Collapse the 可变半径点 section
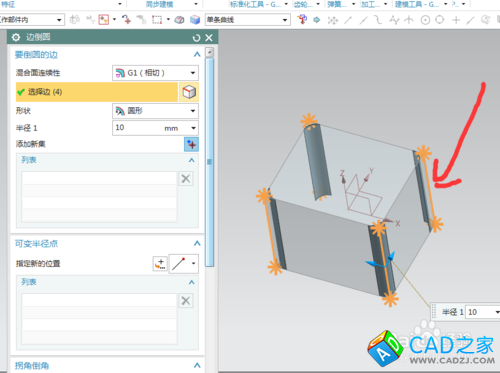The height and width of the screenshot is (373, 500). coord(197,243)
